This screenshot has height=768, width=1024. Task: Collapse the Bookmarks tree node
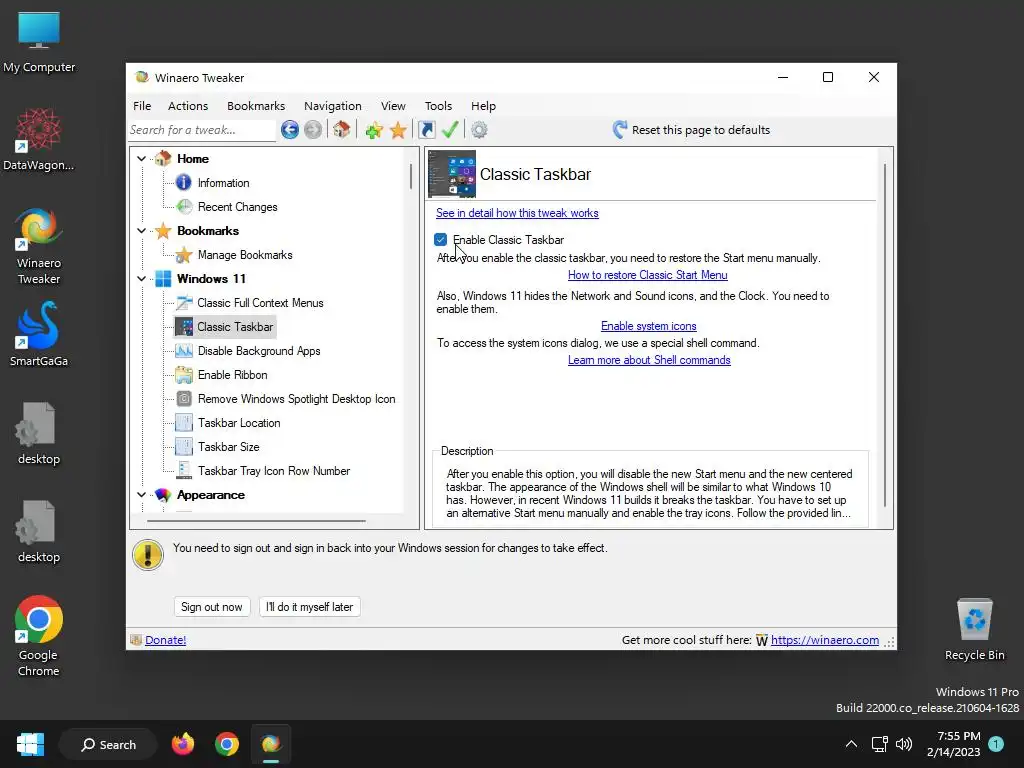pyautogui.click(x=142, y=231)
